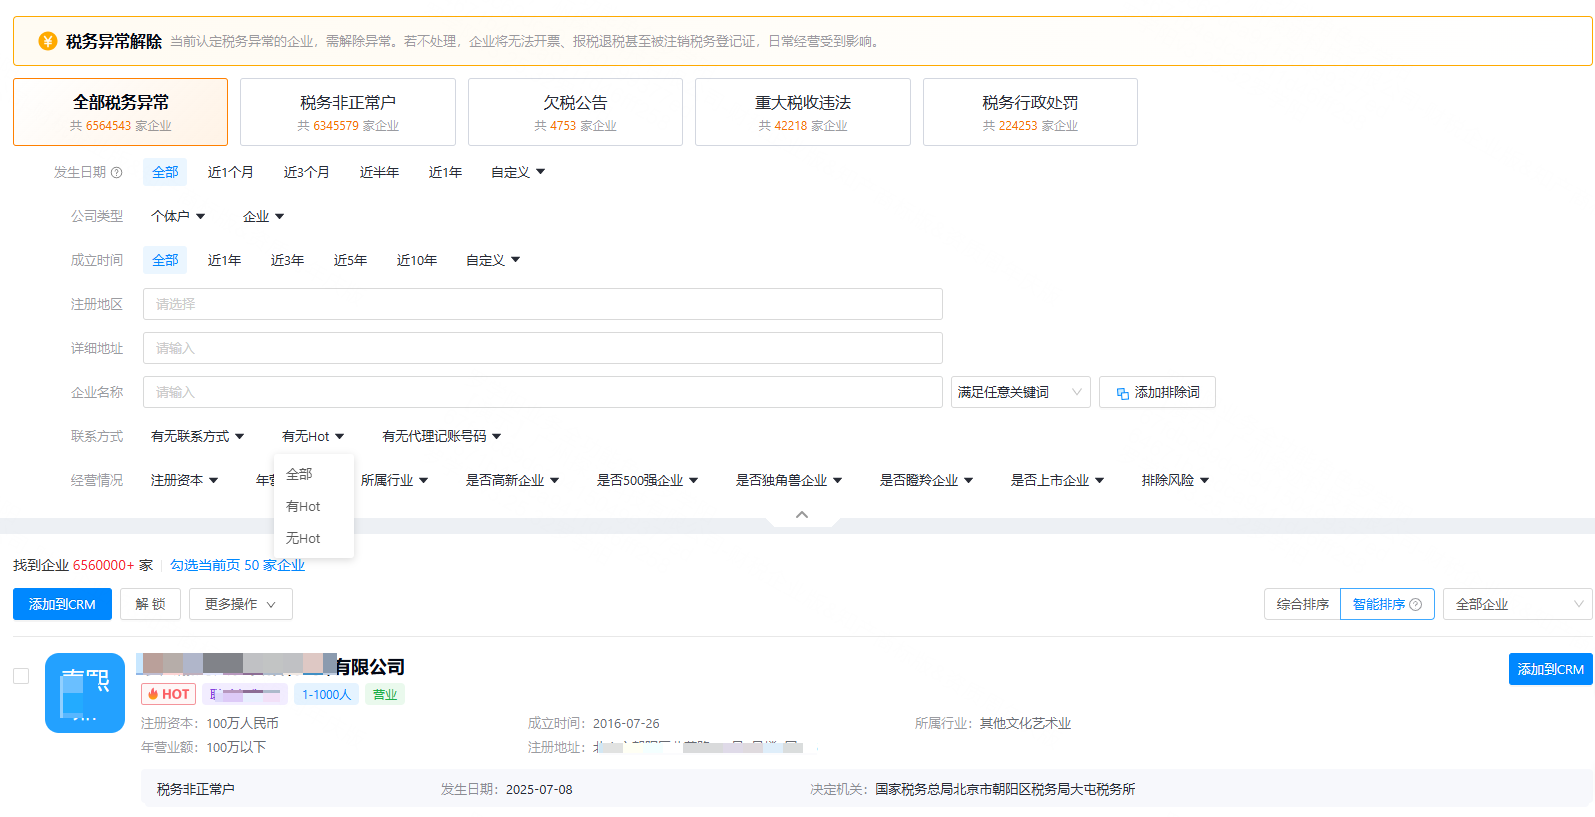Viewport: 1595px width, 817px height.
Task: Click the blue 添加到CRM button on the left
Action: tap(62, 604)
